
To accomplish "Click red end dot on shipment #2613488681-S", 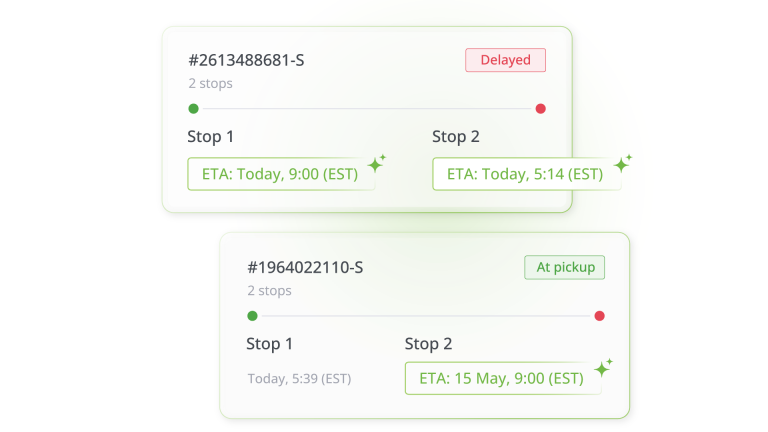I will point(541,108).
